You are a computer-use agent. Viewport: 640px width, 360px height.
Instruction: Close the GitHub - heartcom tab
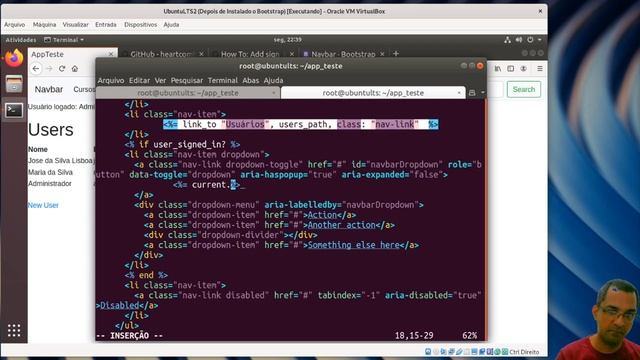[x=201, y=54]
